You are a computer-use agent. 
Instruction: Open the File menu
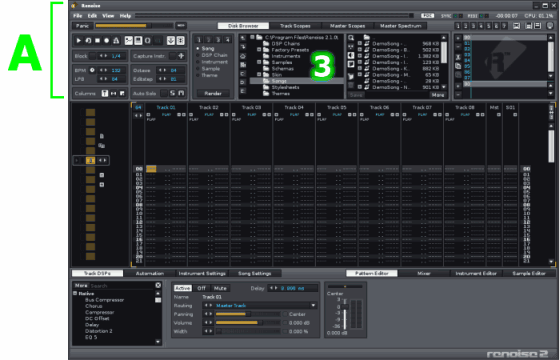click(x=78, y=16)
